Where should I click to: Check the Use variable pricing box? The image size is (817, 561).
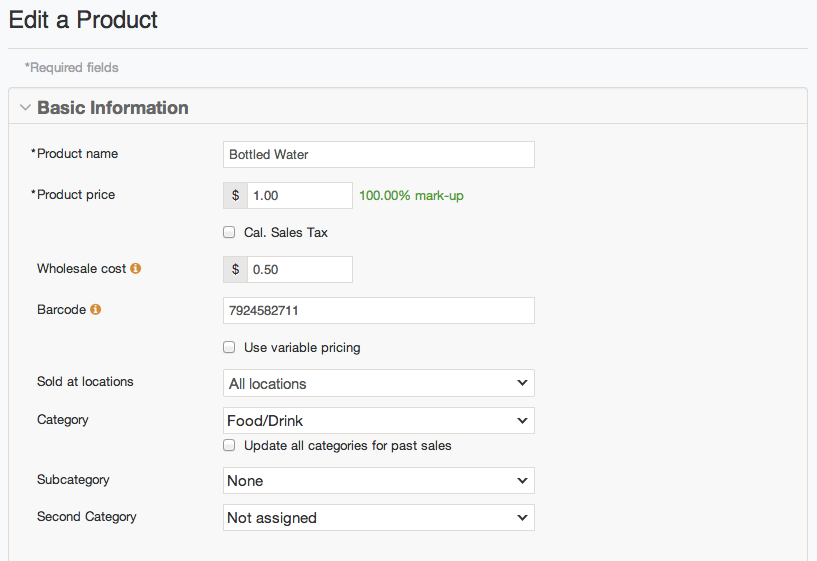230,348
